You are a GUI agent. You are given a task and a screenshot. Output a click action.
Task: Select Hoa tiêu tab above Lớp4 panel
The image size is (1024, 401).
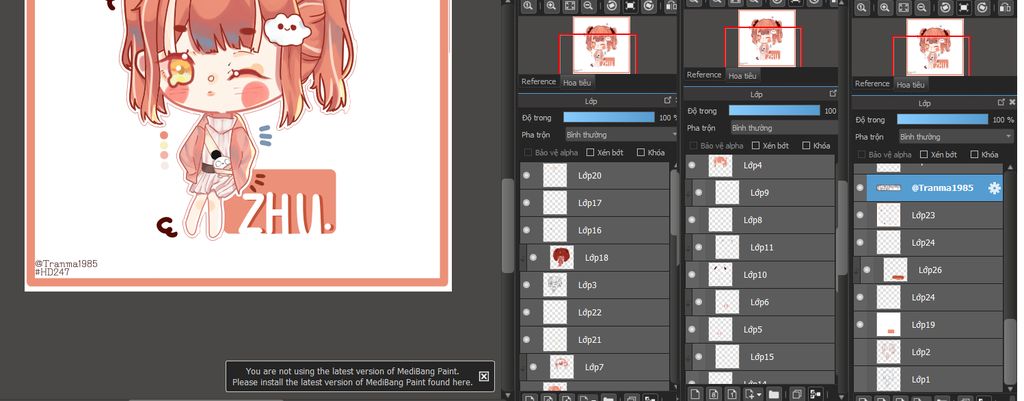[x=743, y=76]
